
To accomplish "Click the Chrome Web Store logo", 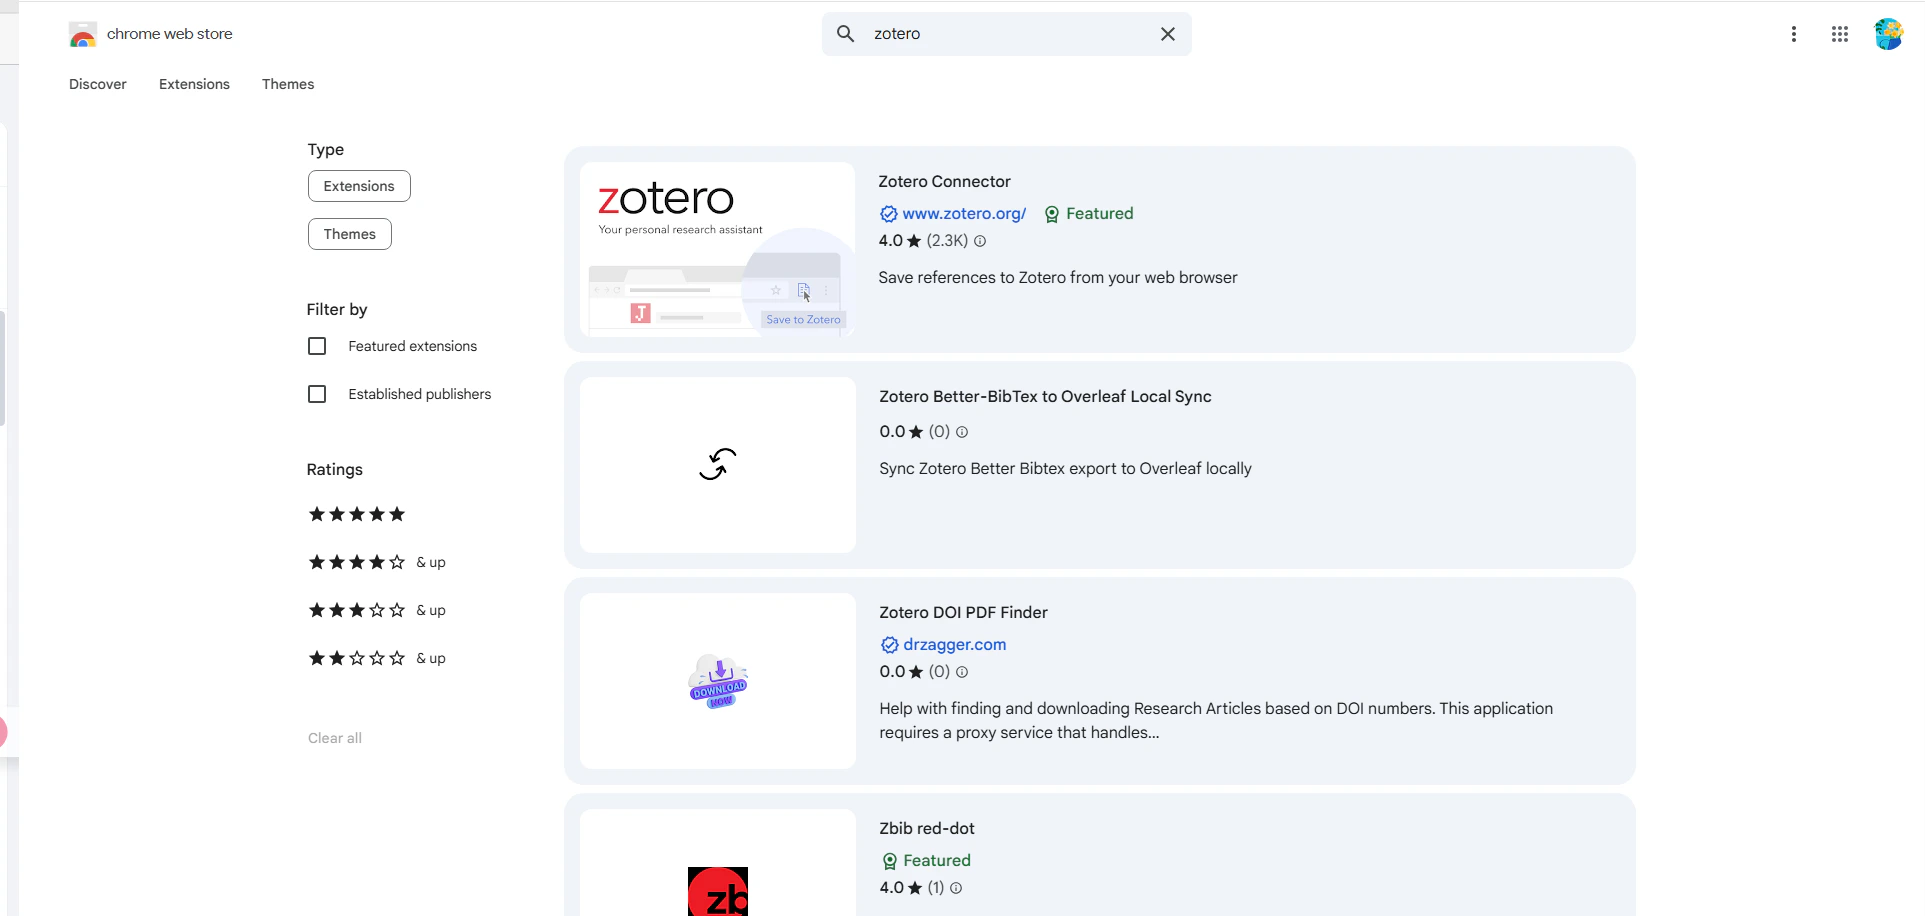I will pyautogui.click(x=83, y=33).
